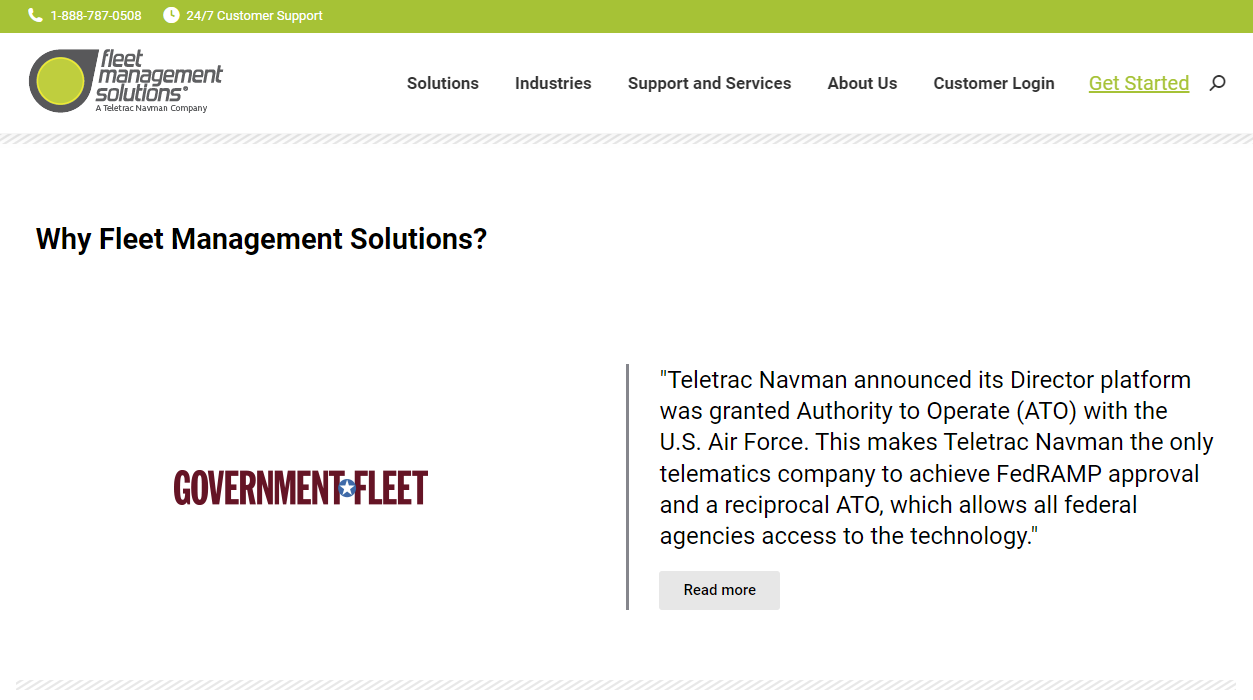Open the About Us menu
The height and width of the screenshot is (700, 1253).
[x=862, y=83]
